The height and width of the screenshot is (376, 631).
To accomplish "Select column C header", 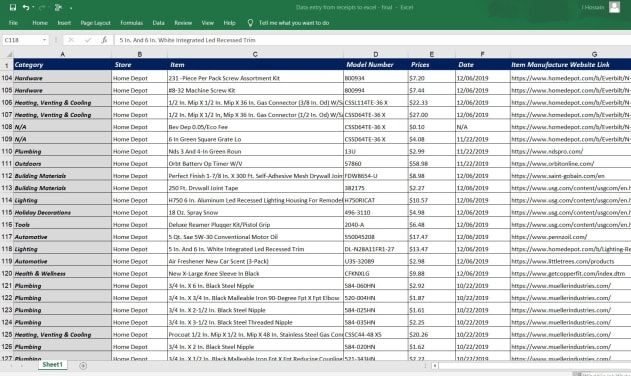I will pyautogui.click(x=255, y=54).
